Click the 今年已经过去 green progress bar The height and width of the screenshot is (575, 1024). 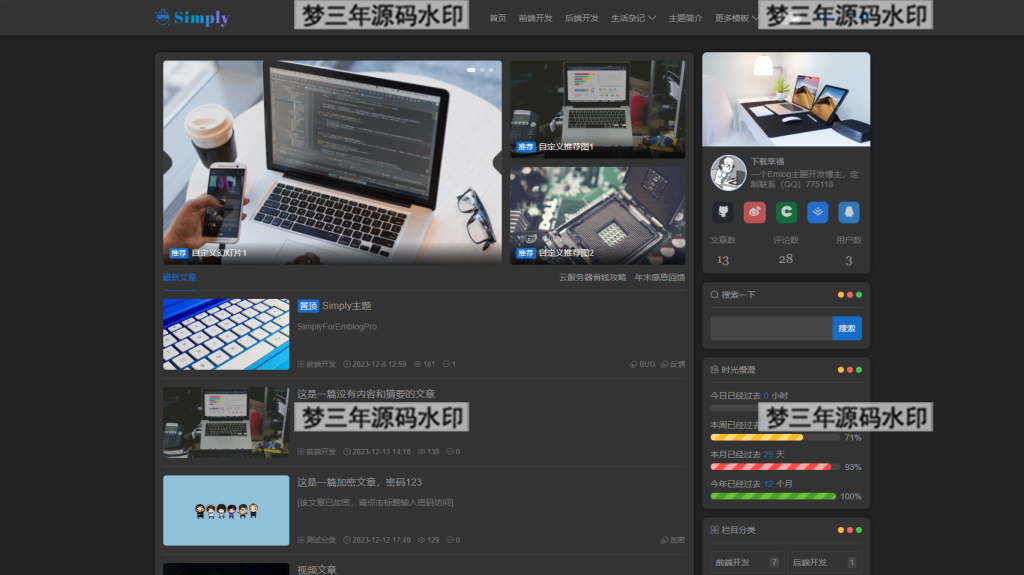(x=773, y=496)
